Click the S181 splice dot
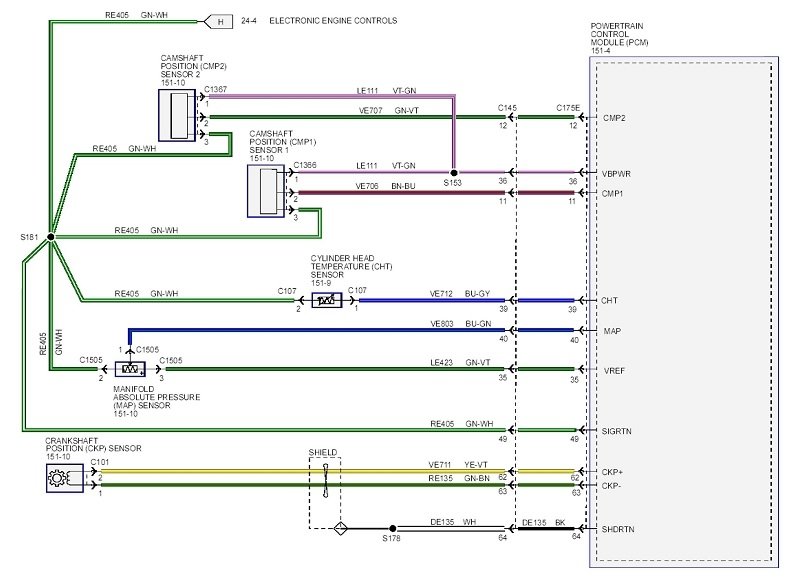Image resolution: width=796 pixels, height=584 pixels. tap(51, 237)
